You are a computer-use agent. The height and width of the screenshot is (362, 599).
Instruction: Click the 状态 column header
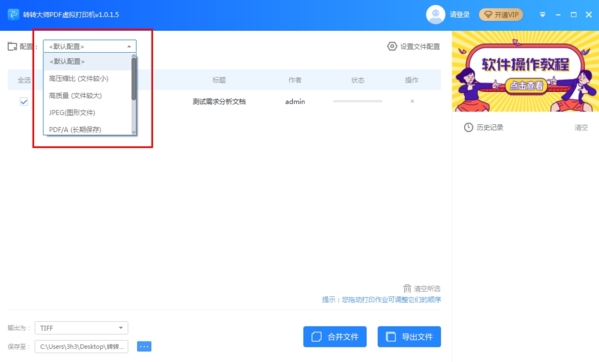(358, 80)
